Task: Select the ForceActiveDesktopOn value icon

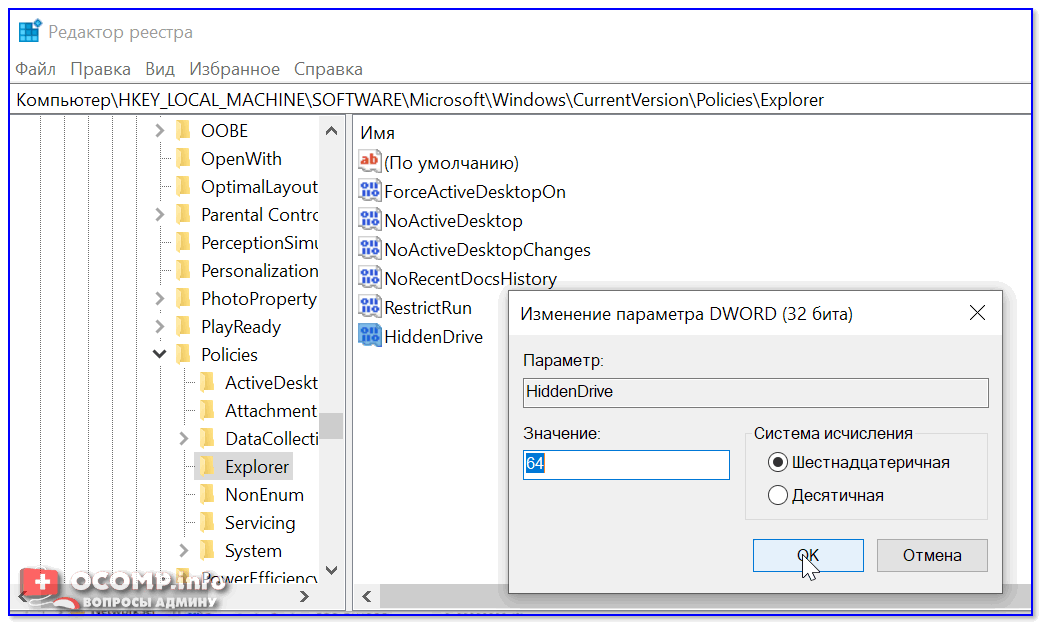Action: (x=370, y=191)
